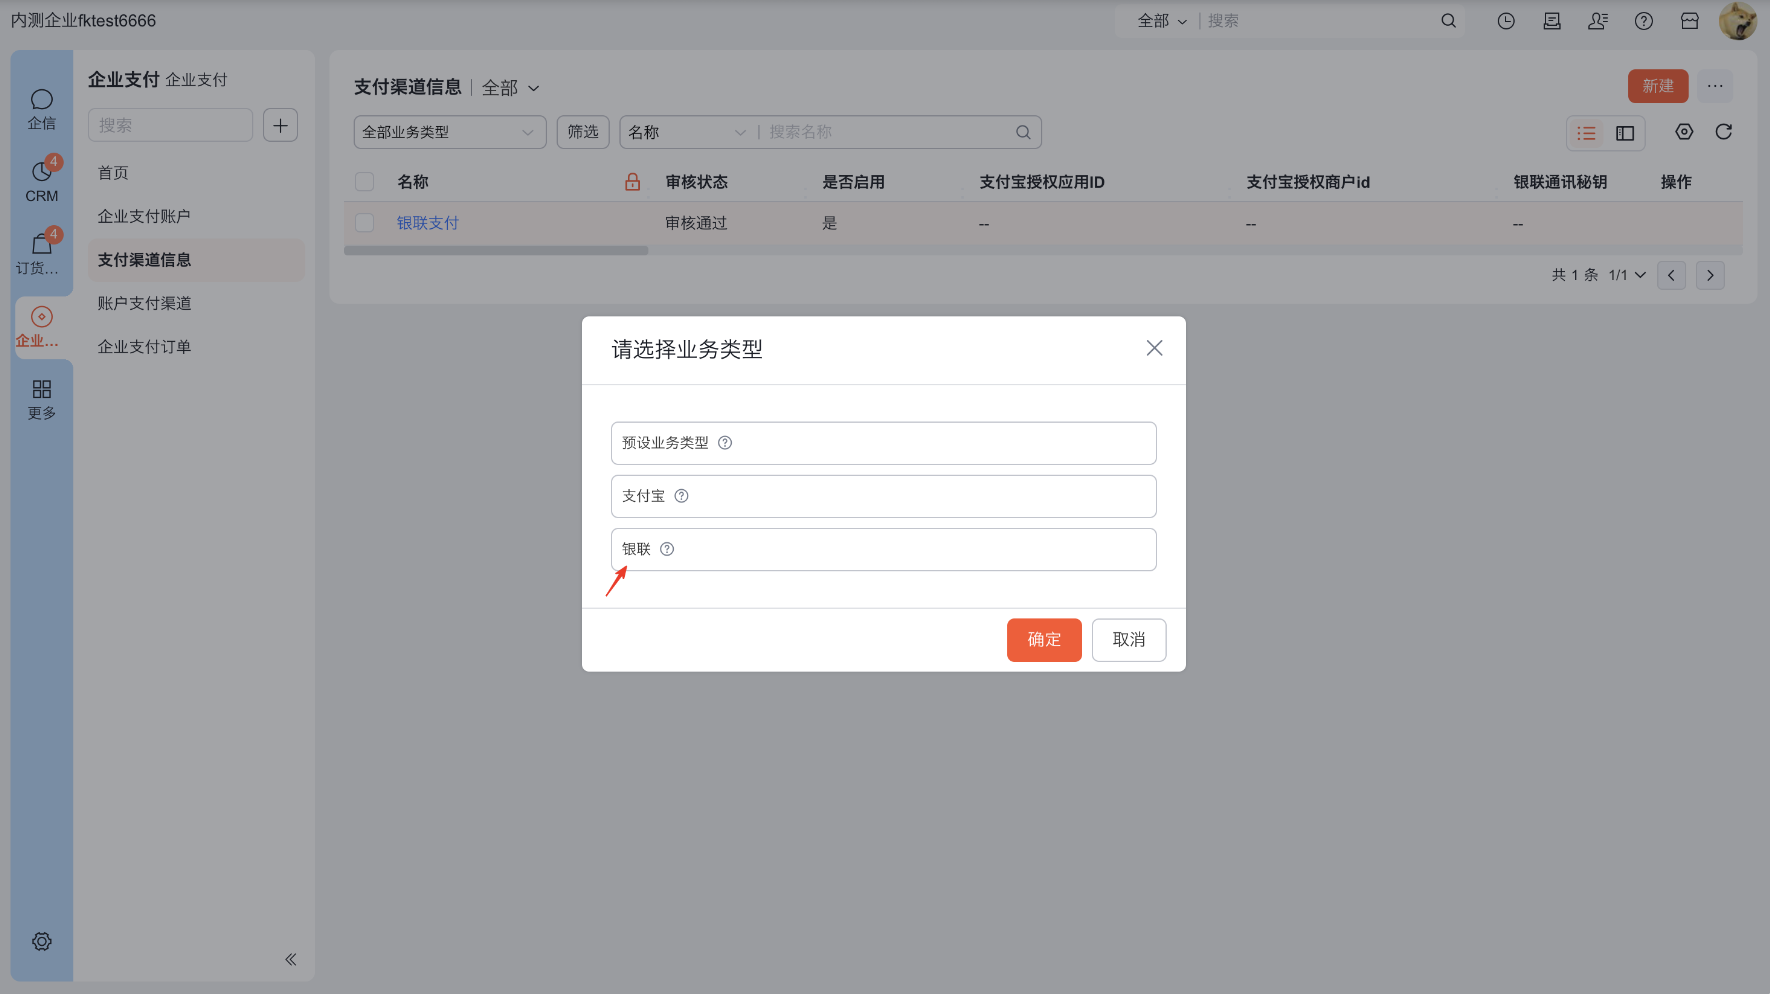Select 预设业务类型 business type option

[883, 443]
